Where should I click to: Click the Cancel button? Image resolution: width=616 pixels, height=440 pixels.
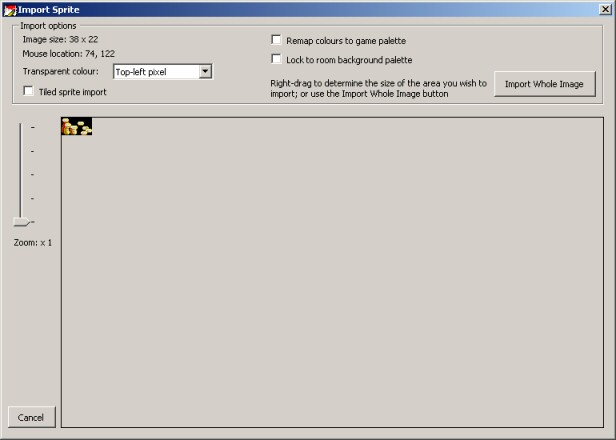(31, 417)
